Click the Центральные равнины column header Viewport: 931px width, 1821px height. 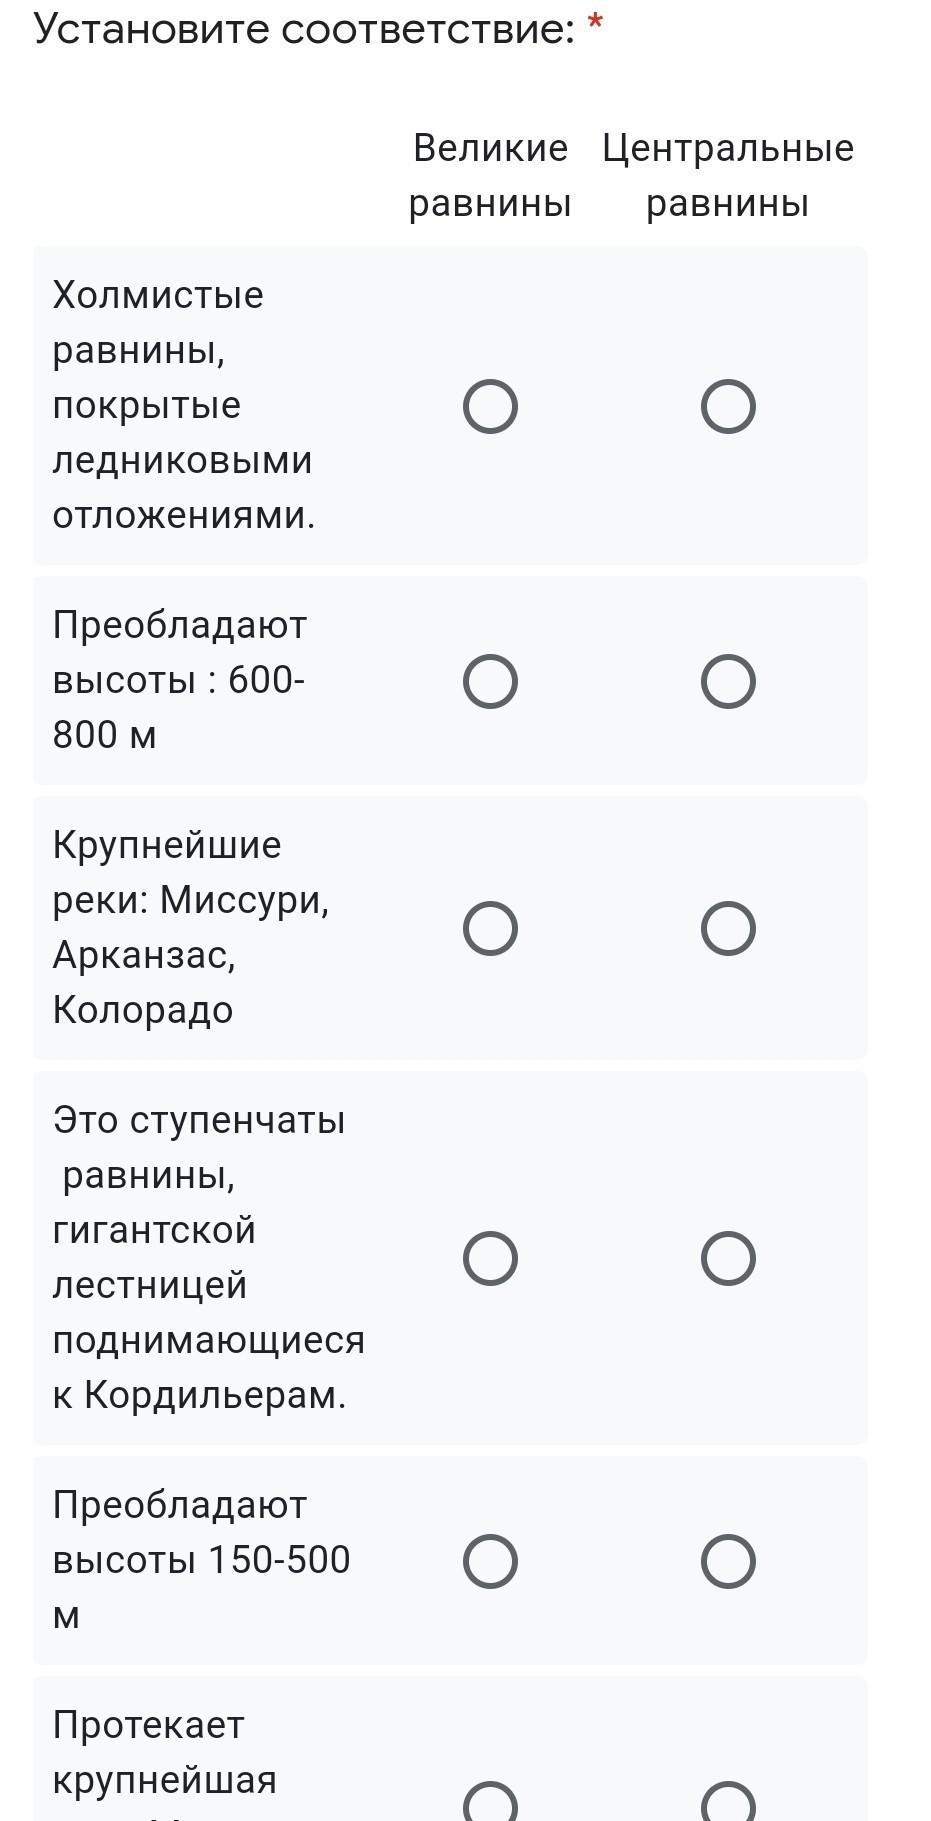pyautogui.click(x=728, y=176)
